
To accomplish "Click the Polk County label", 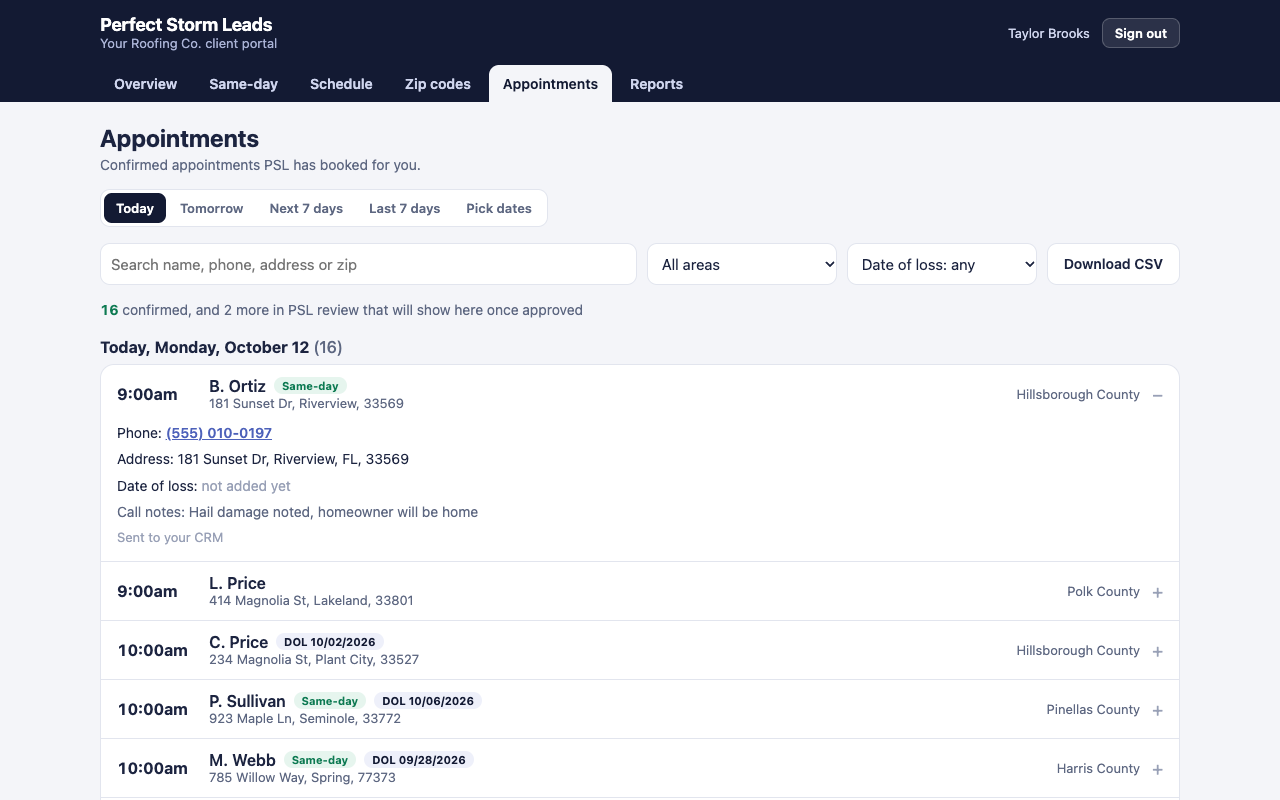I will pyautogui.click(x=1103, y=591).
